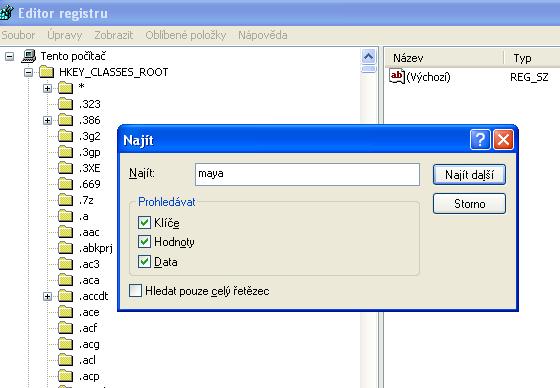The height and width of the screenshot is (388, 560).
Task: Click the .acp key folder icon
Action: click(65, 376)
